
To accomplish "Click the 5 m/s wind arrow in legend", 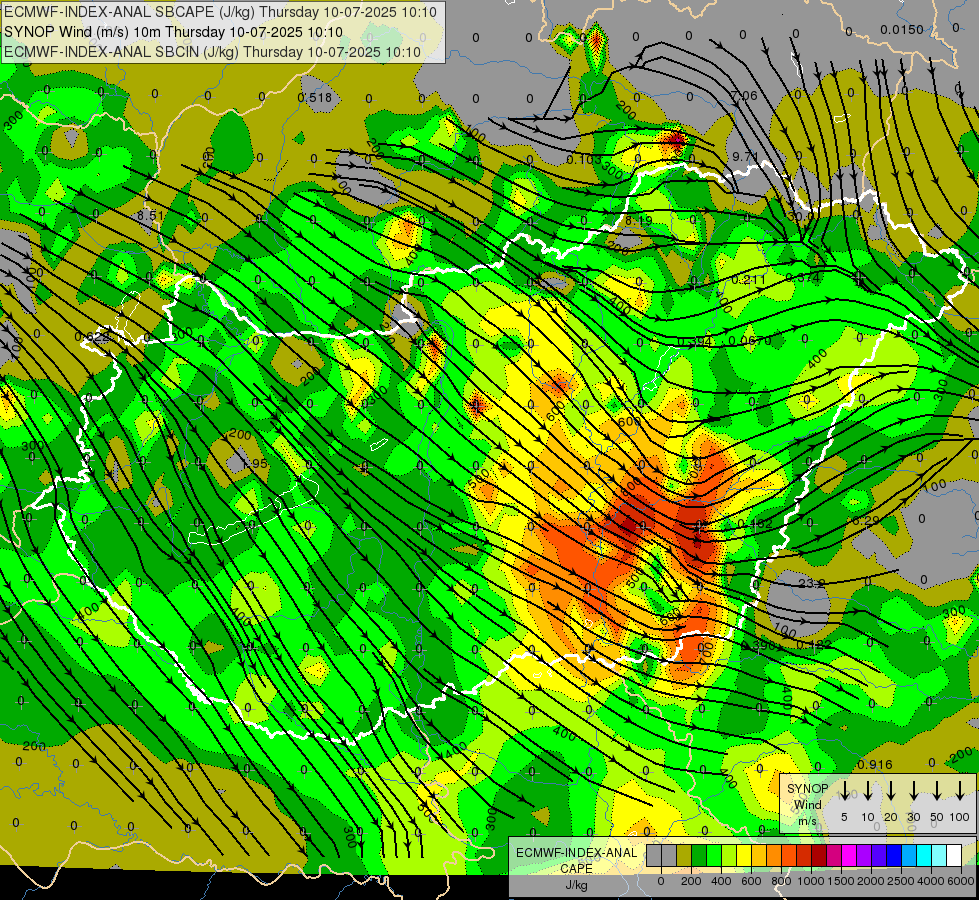I will click(844, 791).
